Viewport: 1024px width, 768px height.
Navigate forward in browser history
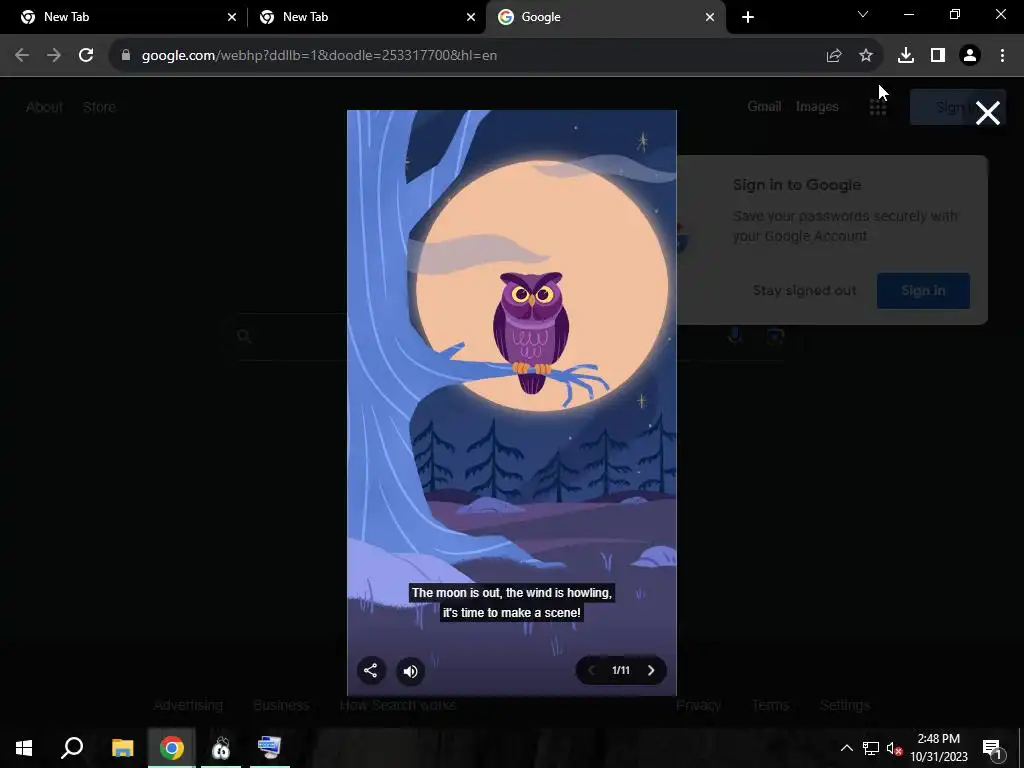click(54, 56)
